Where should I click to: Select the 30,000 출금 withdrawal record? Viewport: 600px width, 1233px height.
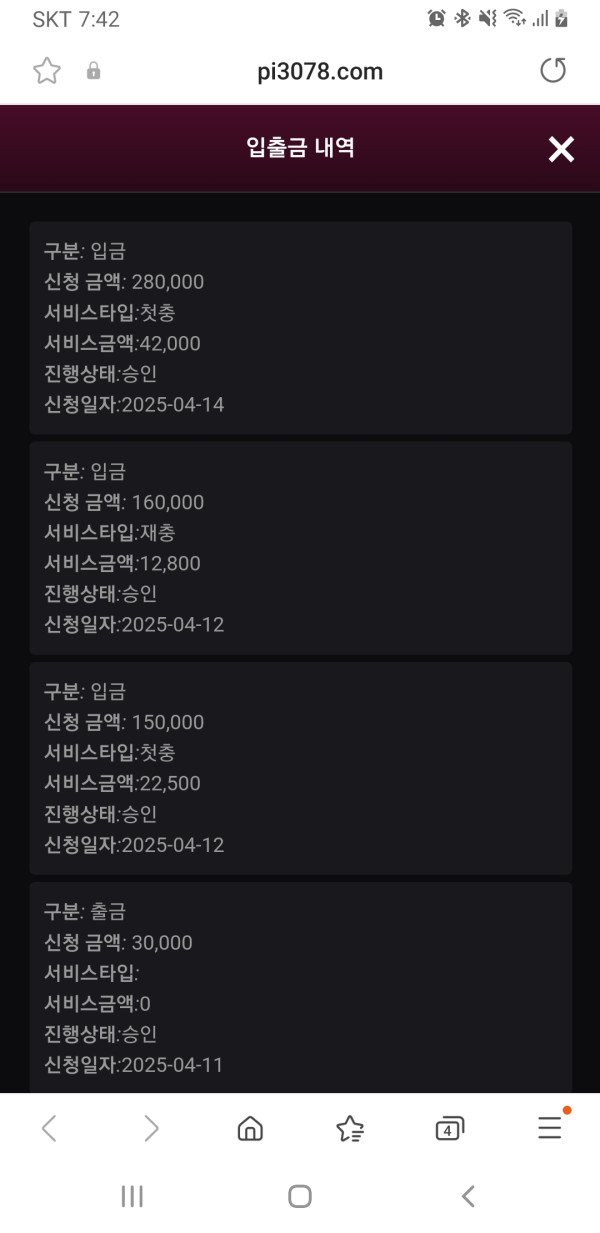300,987
